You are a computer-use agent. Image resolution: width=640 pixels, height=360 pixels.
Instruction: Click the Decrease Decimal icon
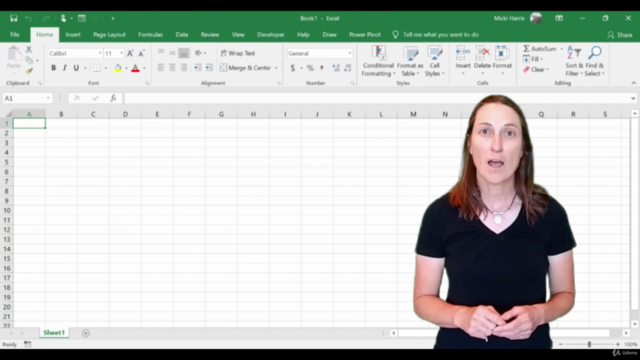tap(348, 68)
